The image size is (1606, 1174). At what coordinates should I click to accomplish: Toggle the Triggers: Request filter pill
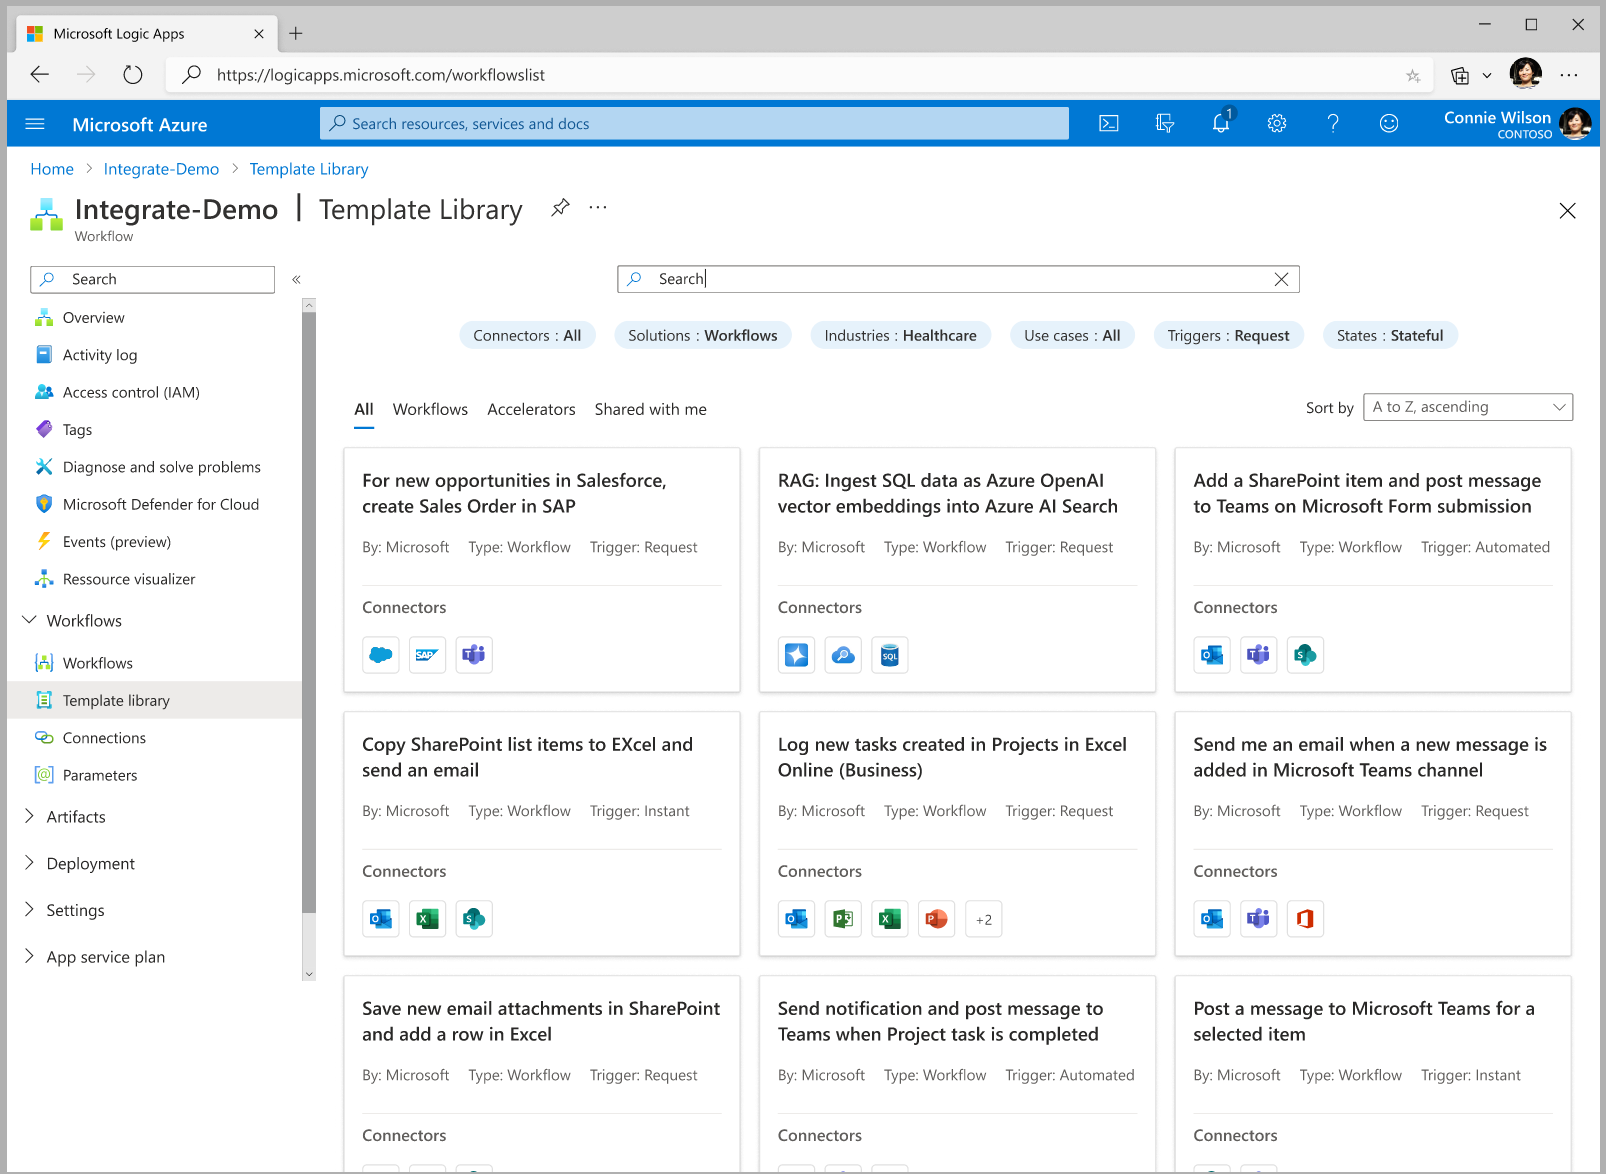[x=1228, y=335]
